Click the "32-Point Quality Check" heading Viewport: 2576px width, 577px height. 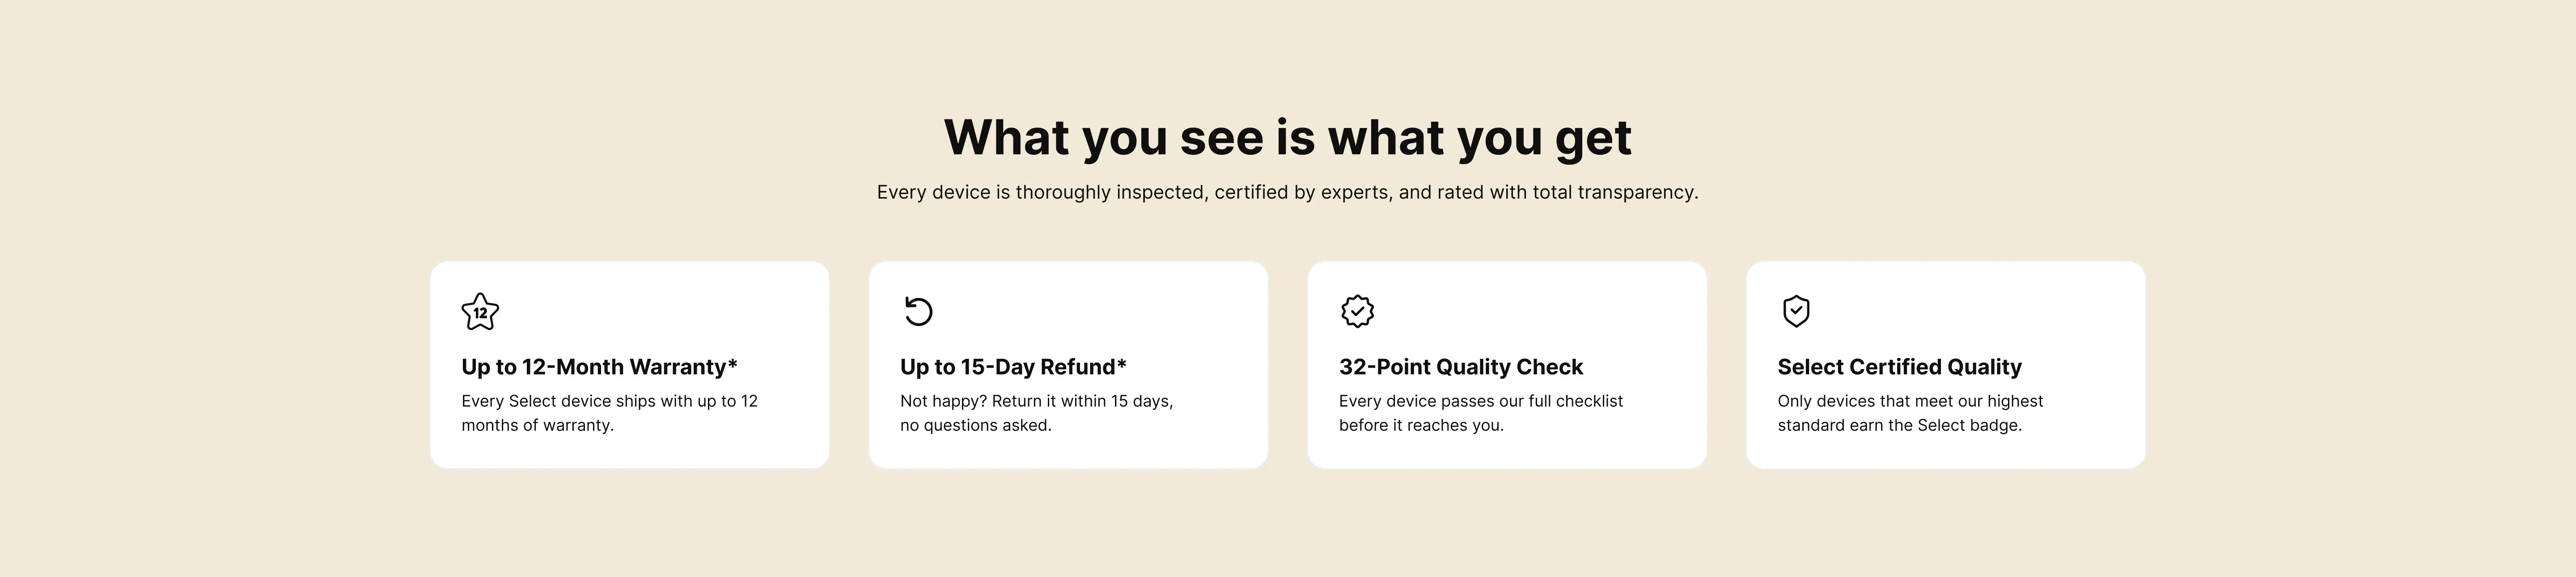coord(1460,367)
